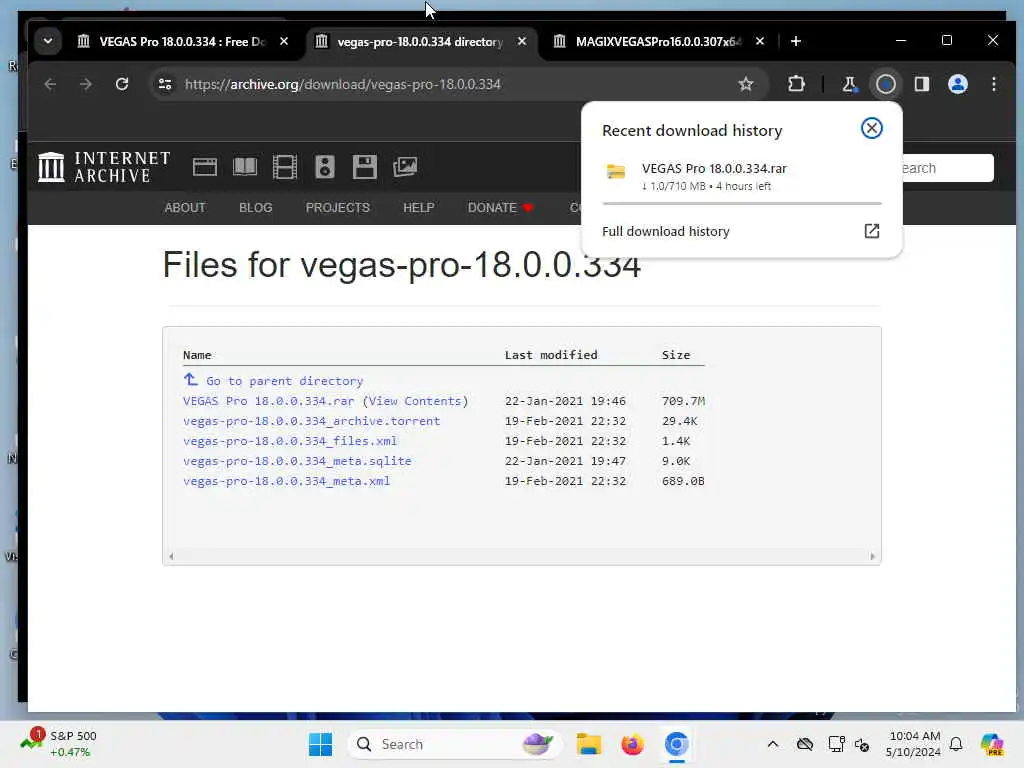
Task: Reload the current page
Action: [x=122, y=84]
